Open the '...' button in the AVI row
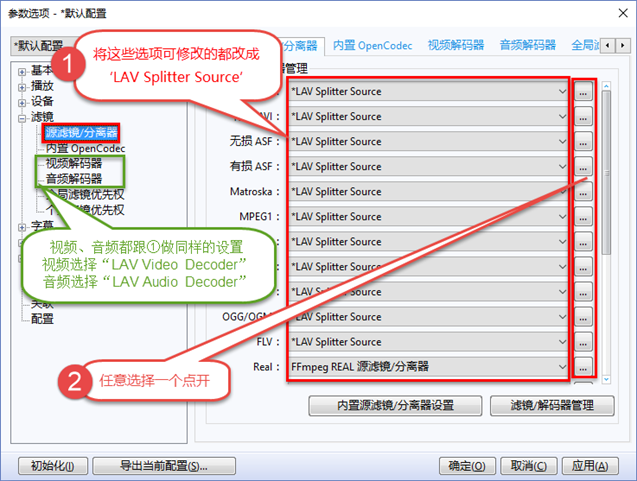This screenshot has width=637, height=481. tap(583, 117)
